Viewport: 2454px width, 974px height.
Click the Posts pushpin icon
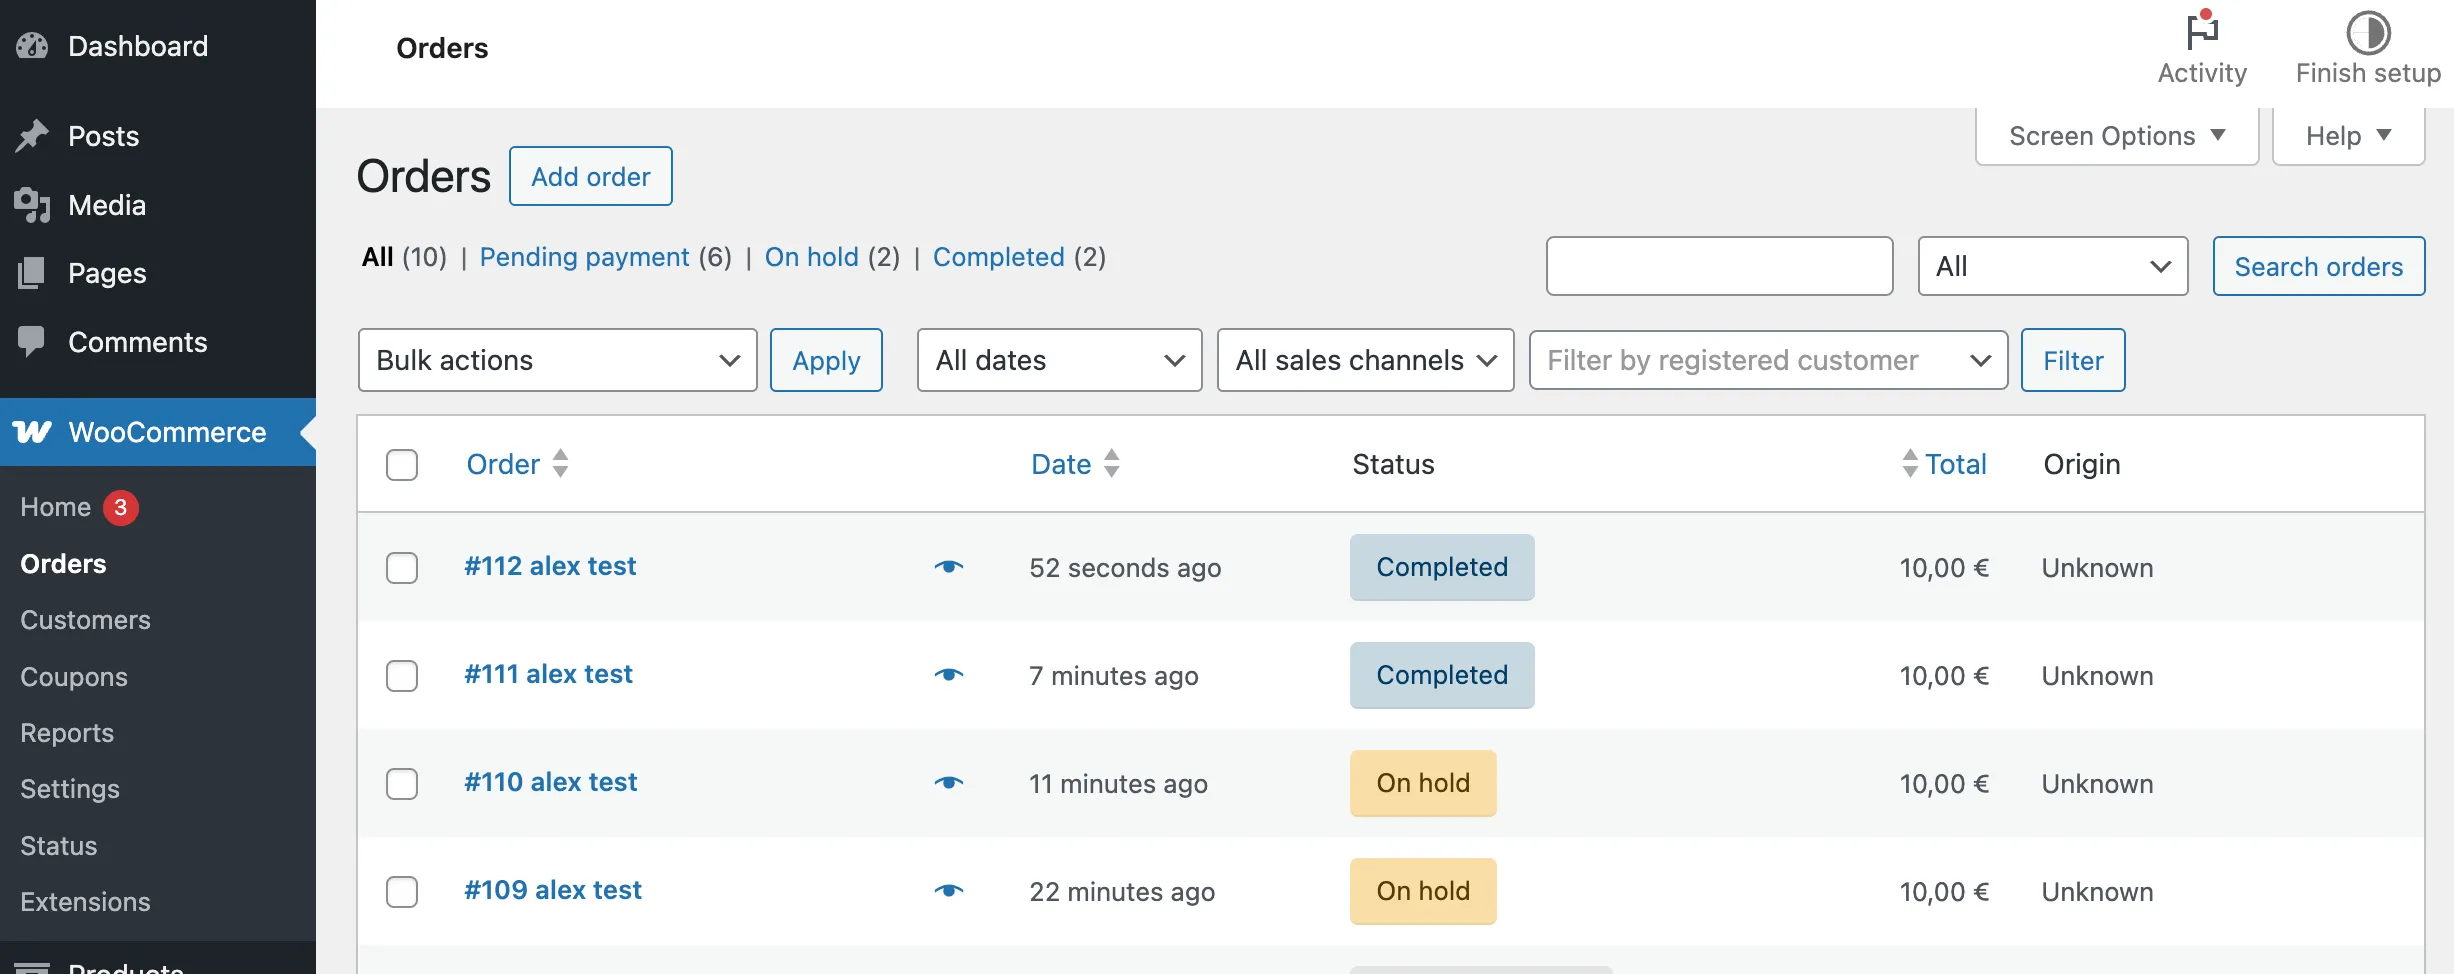(32, 136)
